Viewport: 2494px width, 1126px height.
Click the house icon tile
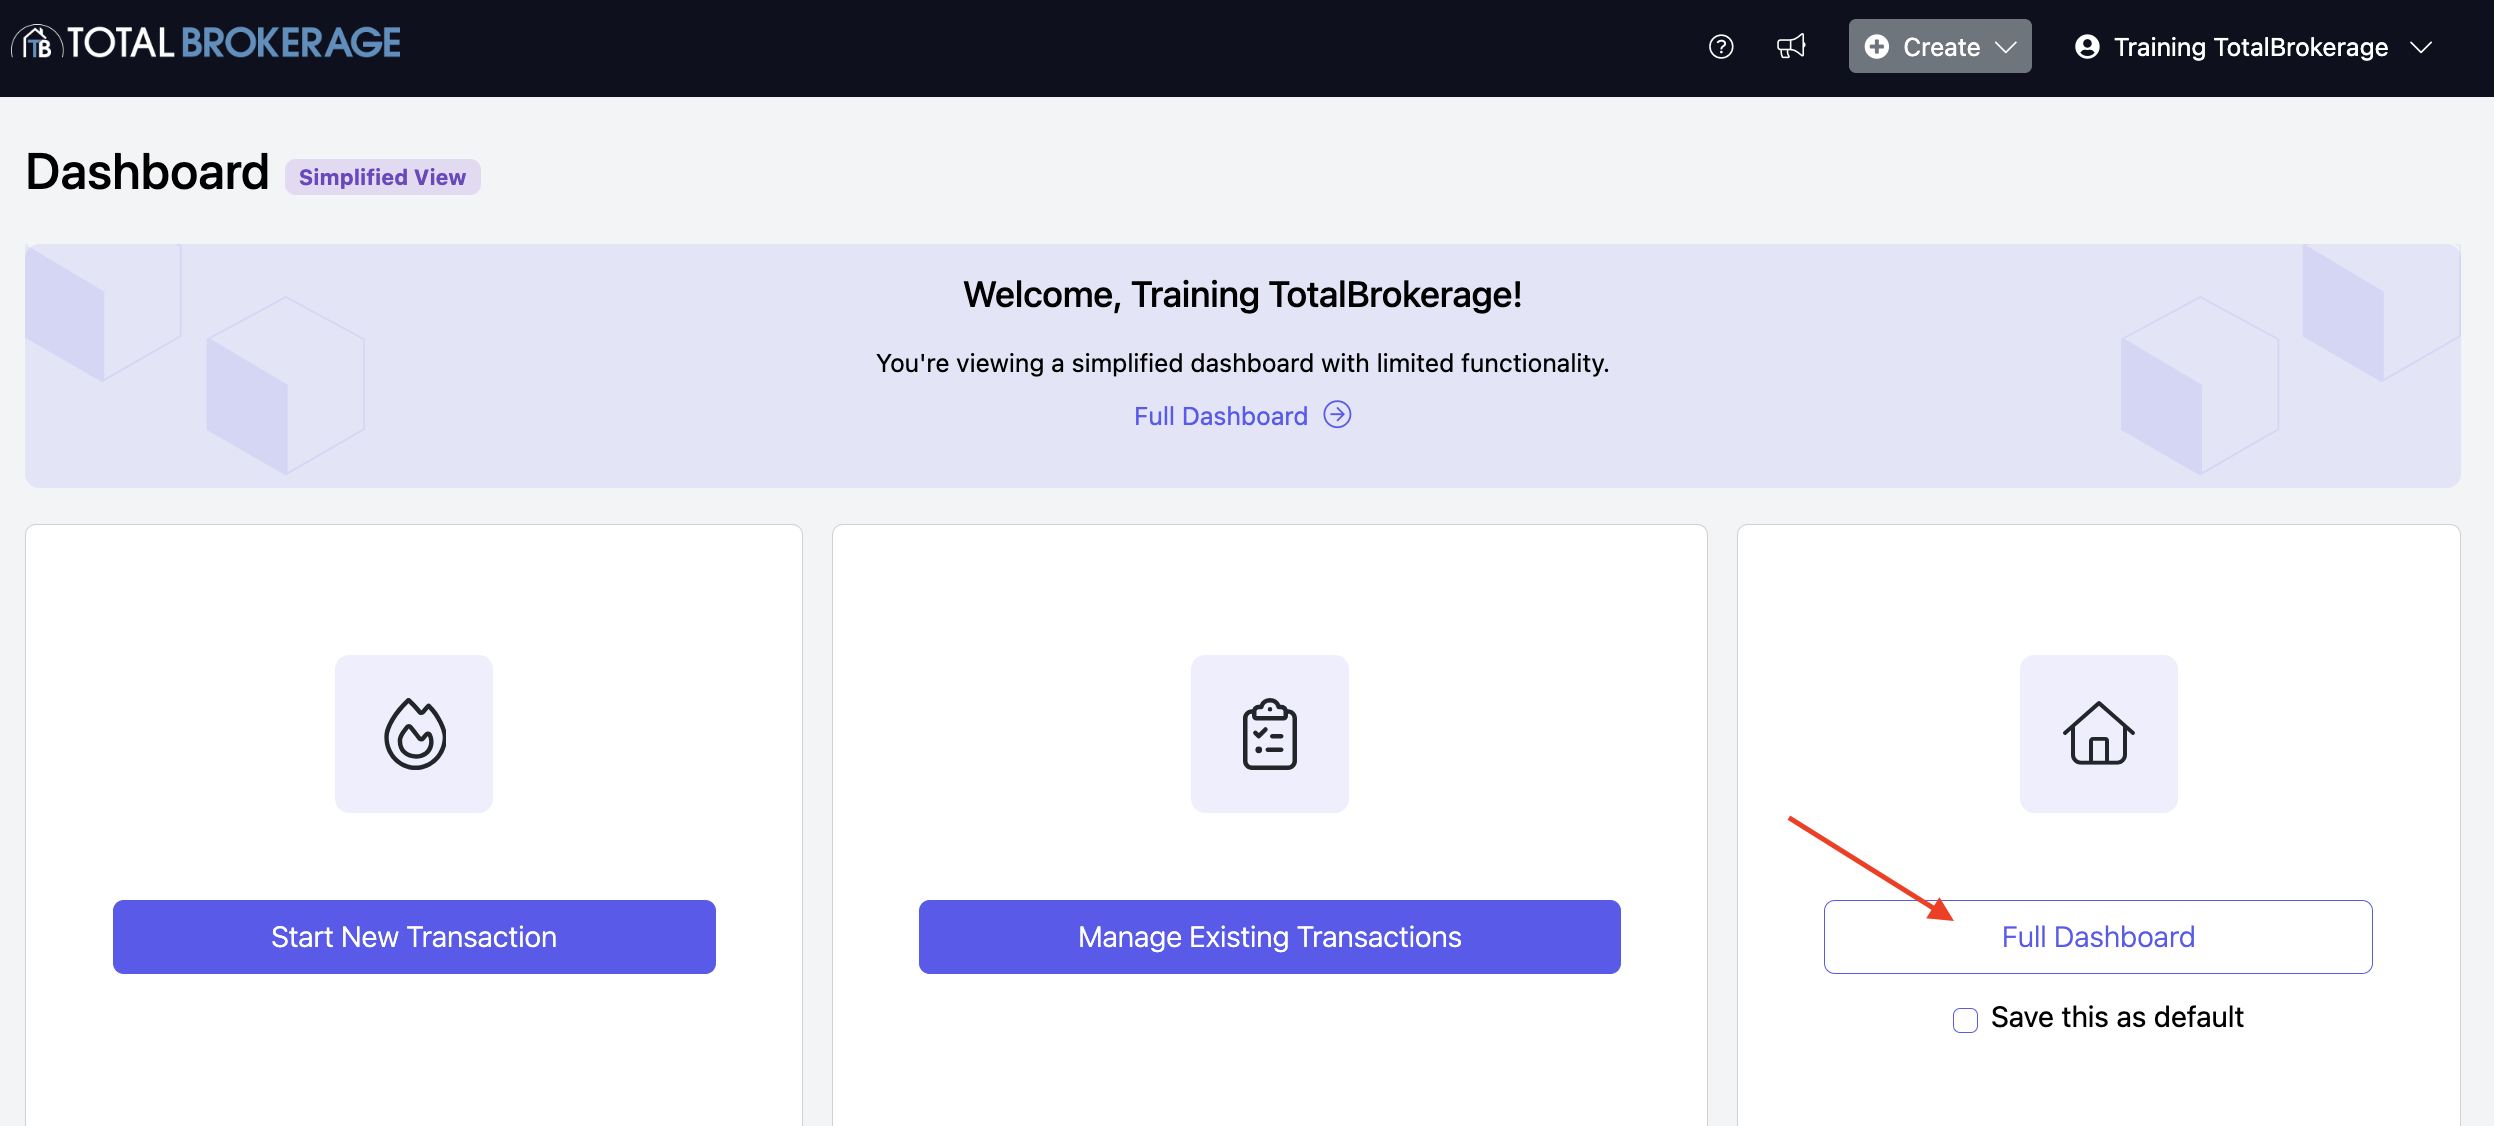2098,734
